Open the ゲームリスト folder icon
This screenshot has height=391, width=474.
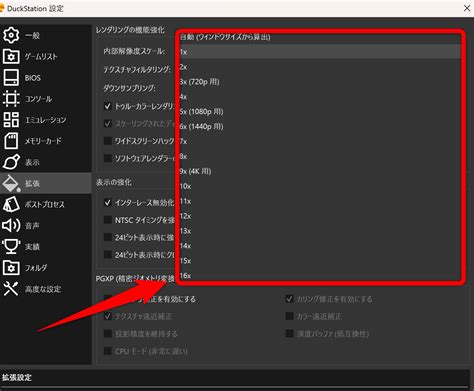tap(11, 56)
